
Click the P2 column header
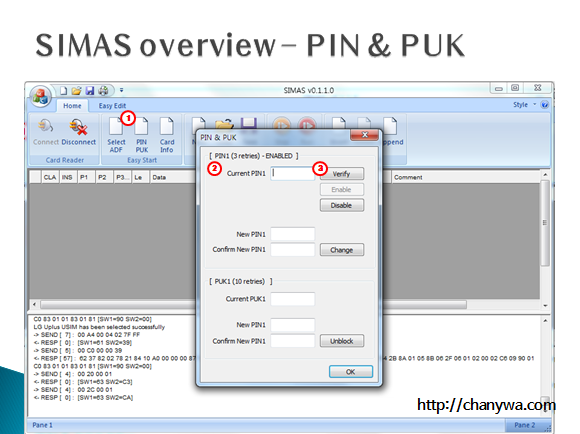(x=104, y=177)
